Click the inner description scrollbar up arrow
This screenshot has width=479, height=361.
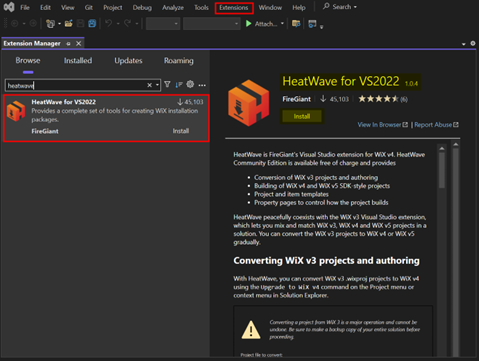point(442,149)
